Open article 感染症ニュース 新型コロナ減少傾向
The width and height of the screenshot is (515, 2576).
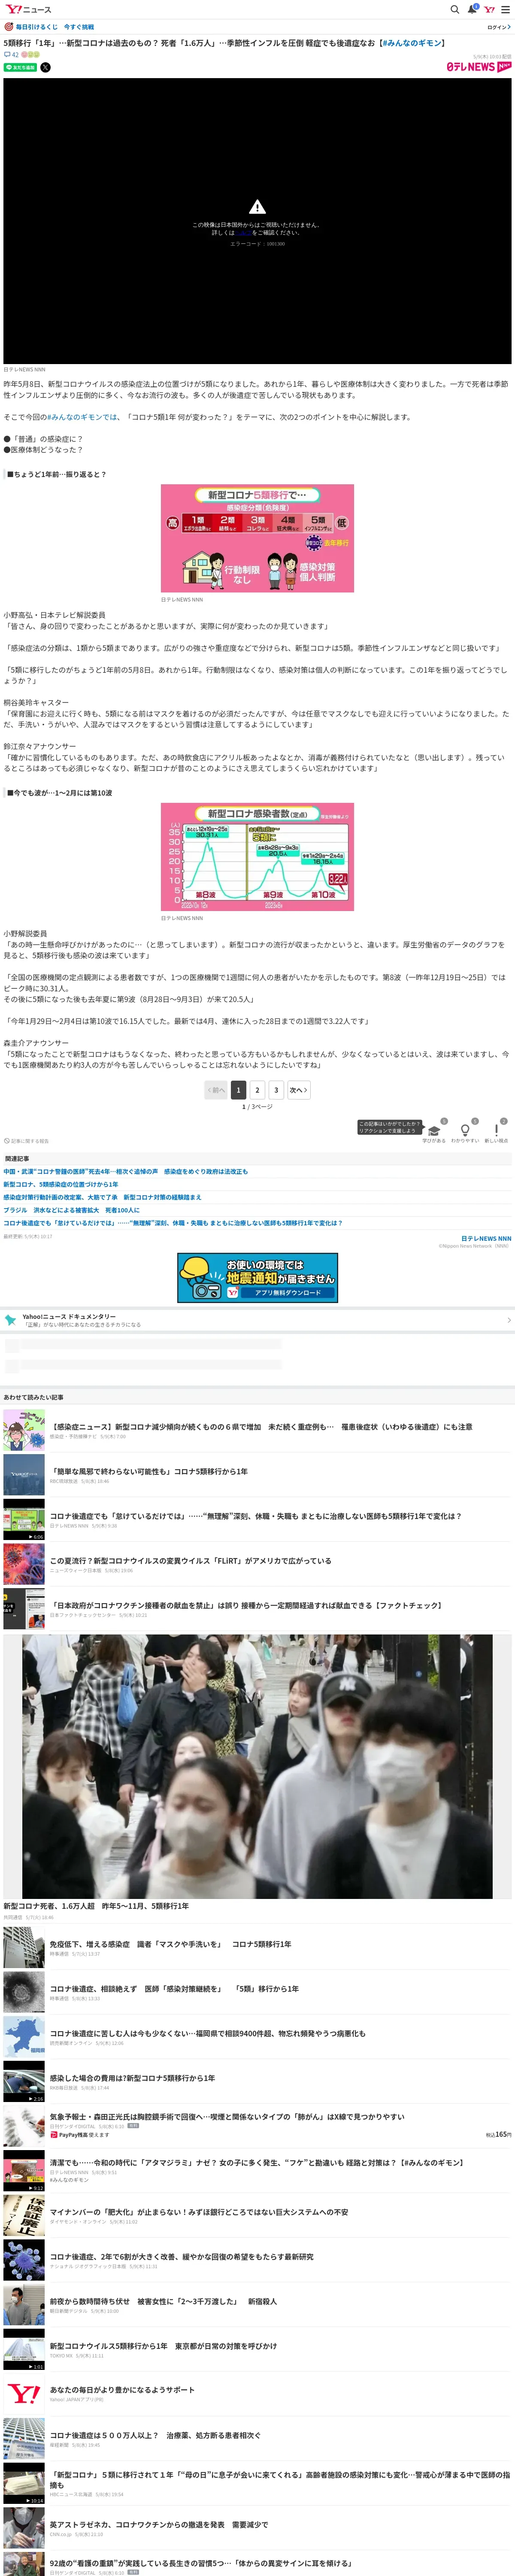(261, 1427)
